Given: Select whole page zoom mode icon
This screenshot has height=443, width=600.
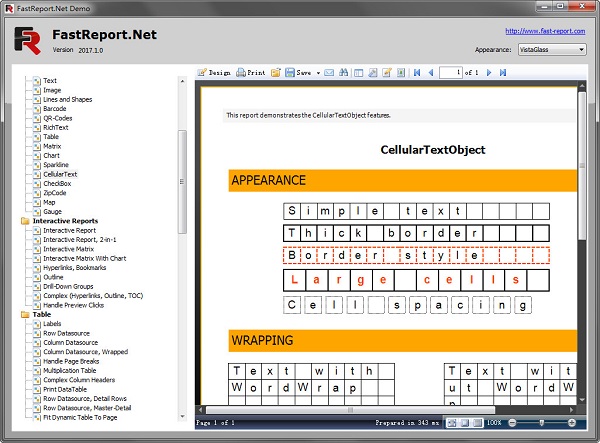Looking at the screenshot, I should (x=452, y=422).
